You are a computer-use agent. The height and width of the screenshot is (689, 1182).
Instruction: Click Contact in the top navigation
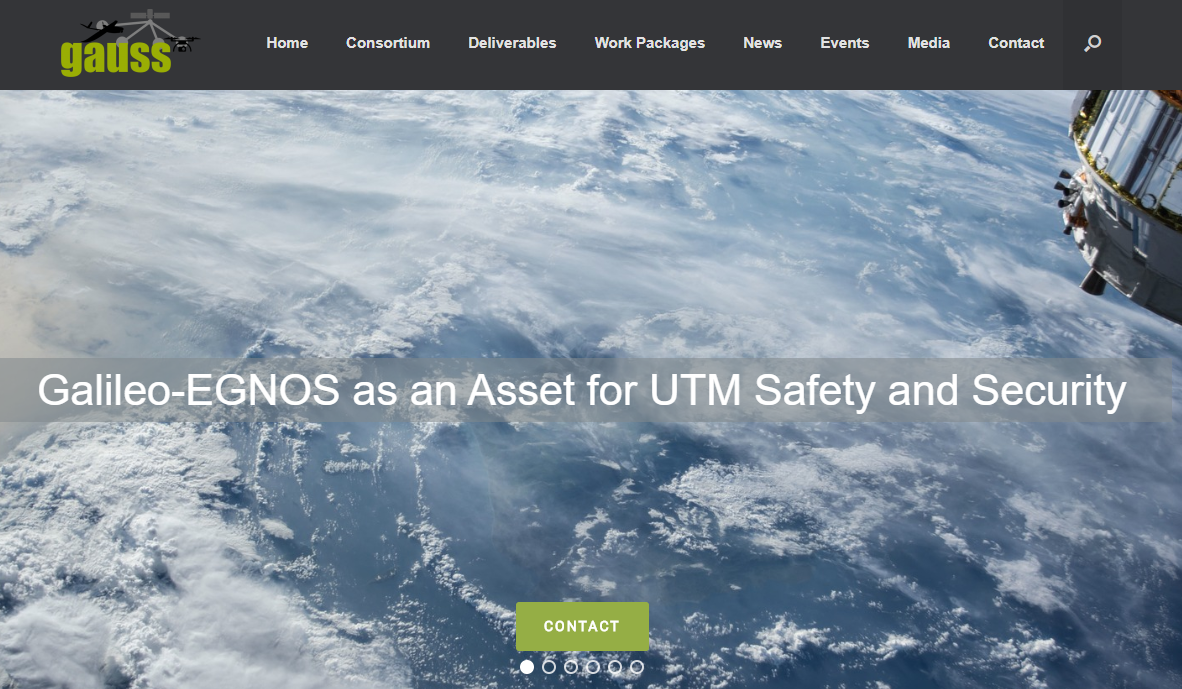tap(1016, 43)
